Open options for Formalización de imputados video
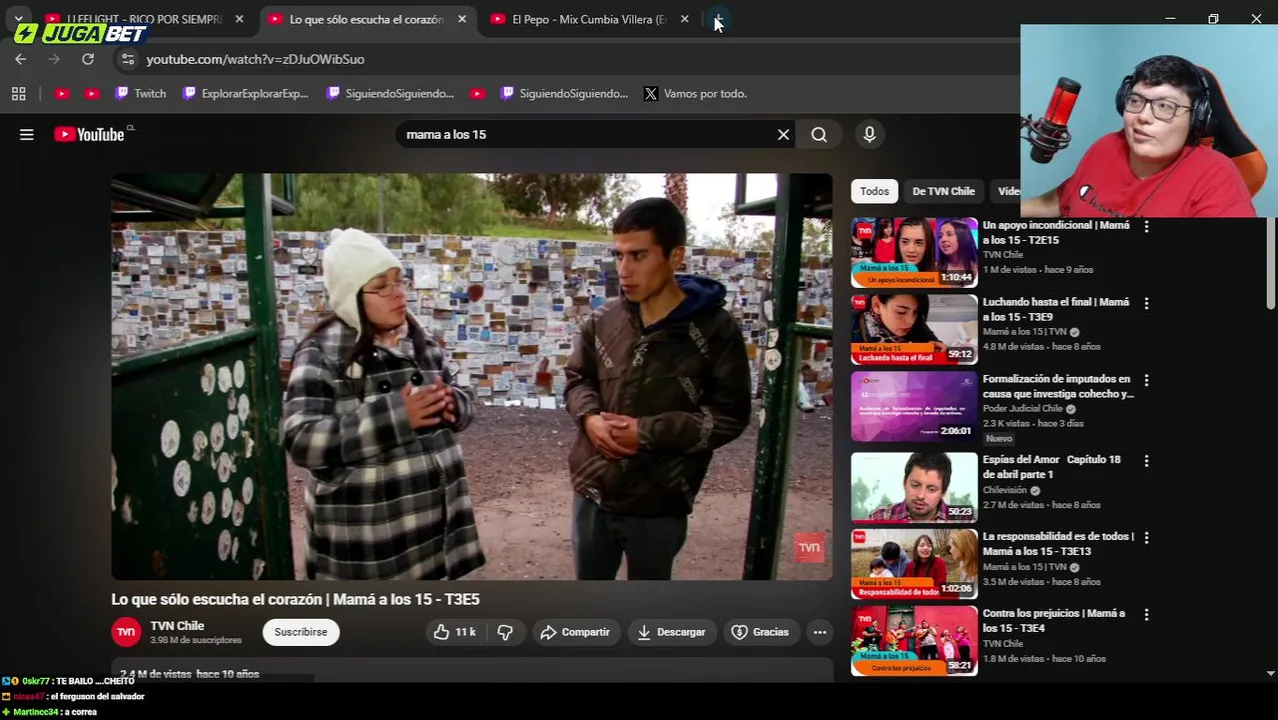1278x720 pixels. (x=1146, y=380)
